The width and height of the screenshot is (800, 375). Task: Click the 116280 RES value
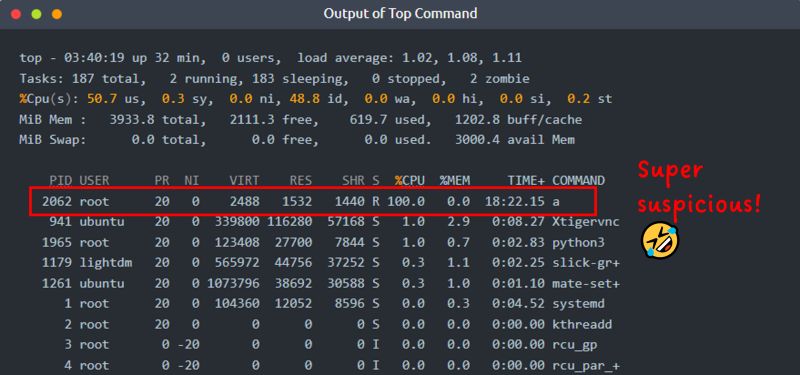pyautogui.click(x=289, y=222)
